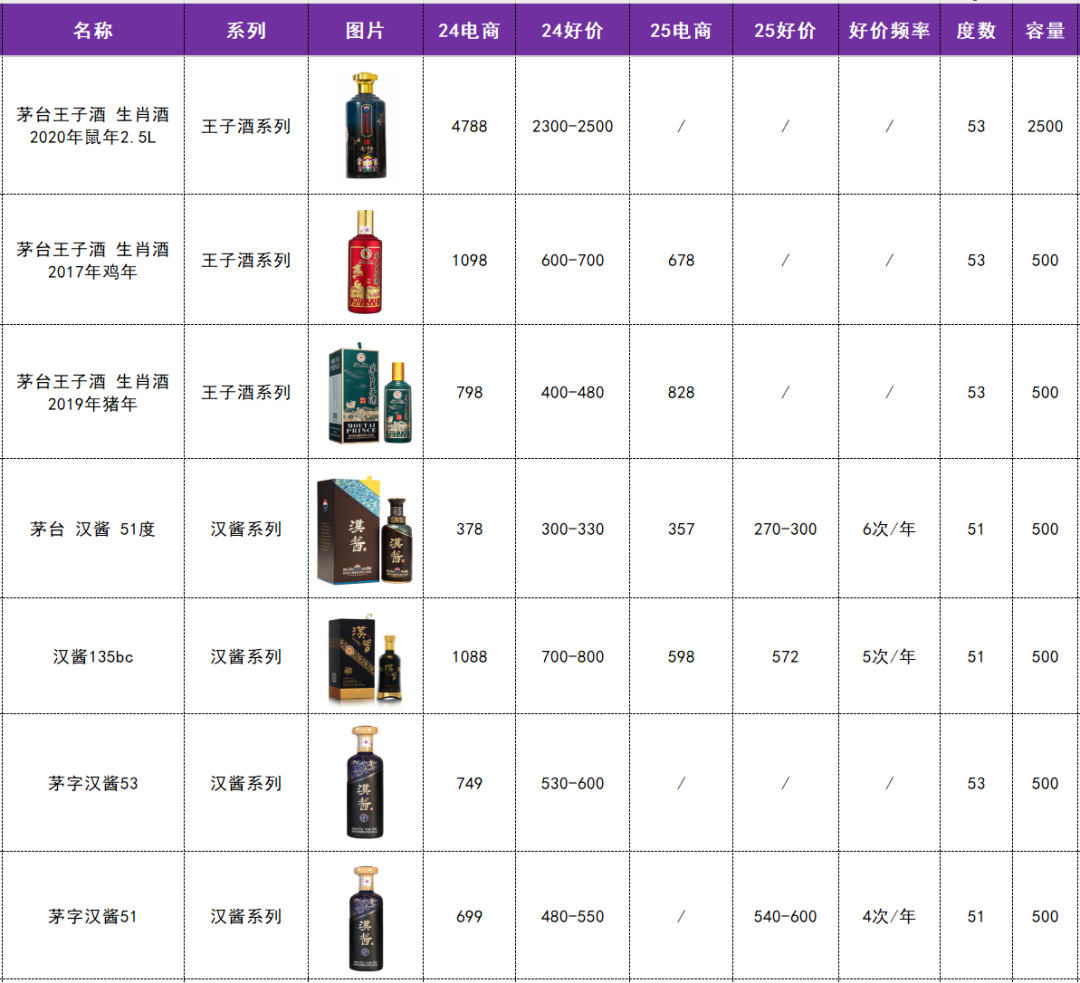This screenshot has height=983, width=1080.
Task: Select the frequency cell 5次/年
Action: (x=889, y=656)
